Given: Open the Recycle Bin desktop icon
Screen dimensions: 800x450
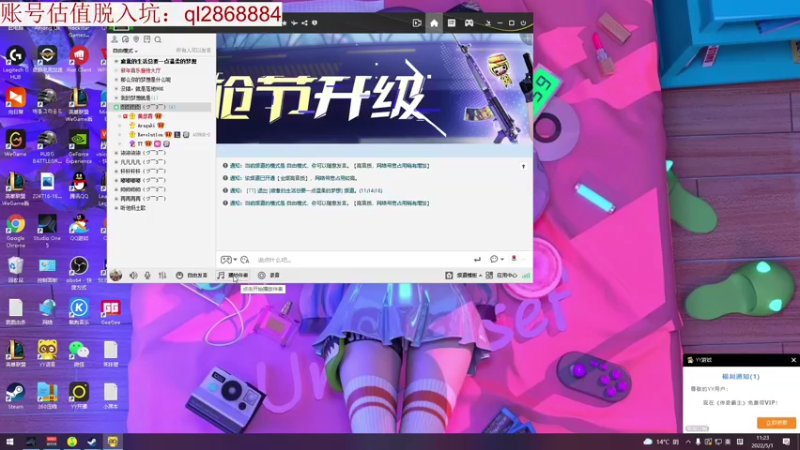Looking at the screenshot, I should coord(15,269).
